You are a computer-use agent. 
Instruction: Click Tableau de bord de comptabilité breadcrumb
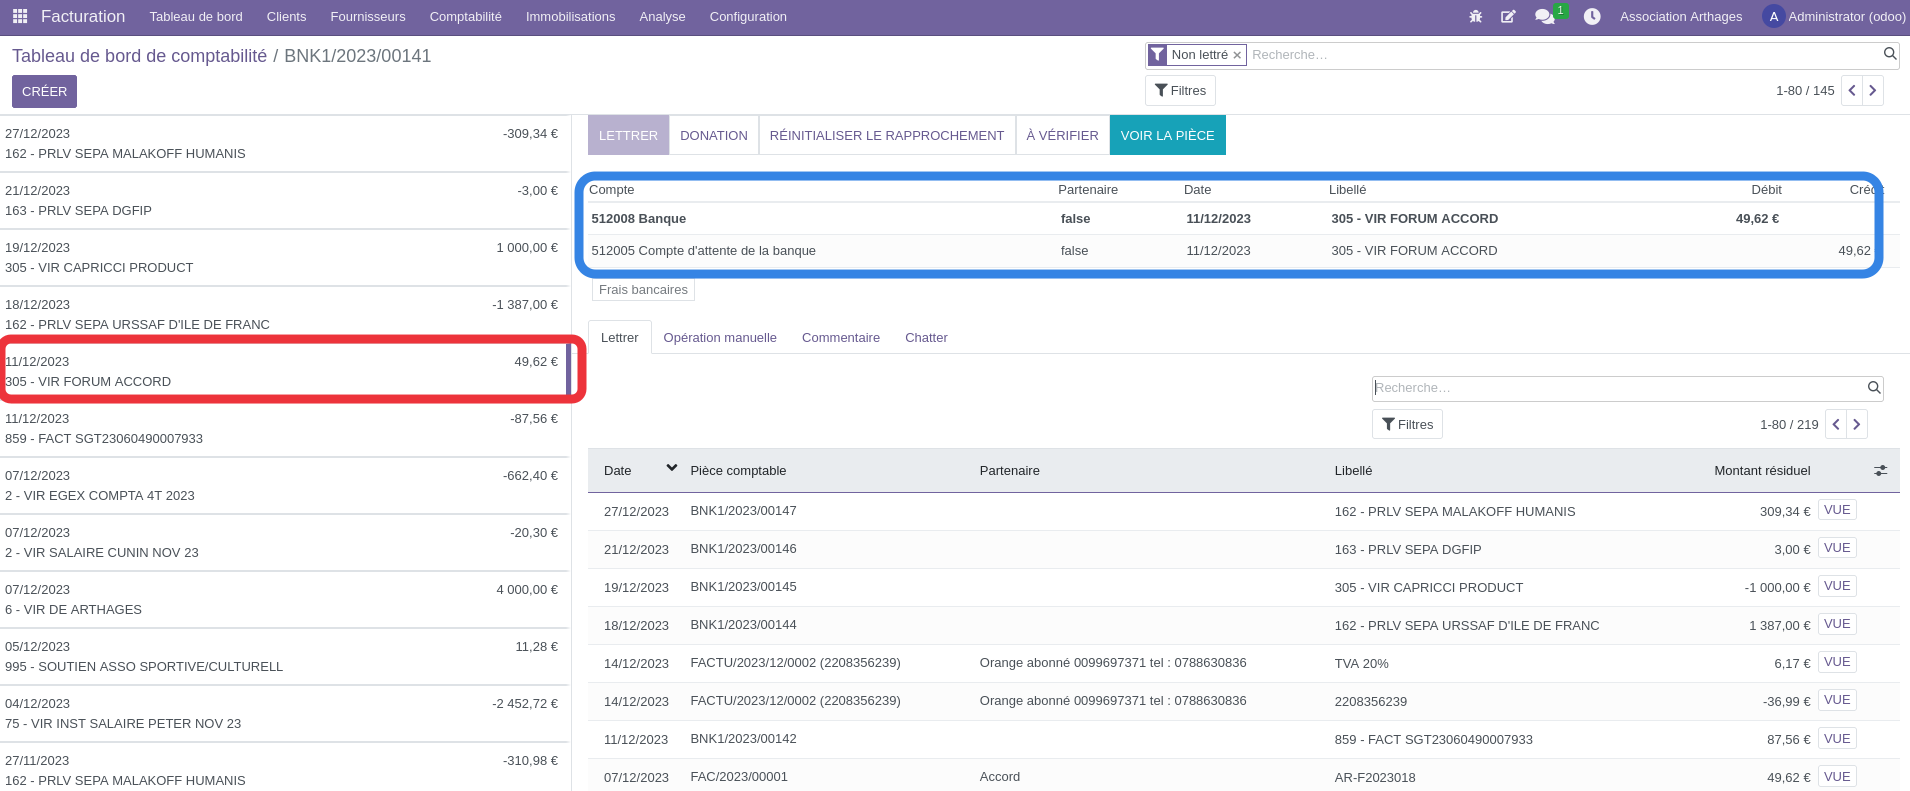(x=139, y=56)
